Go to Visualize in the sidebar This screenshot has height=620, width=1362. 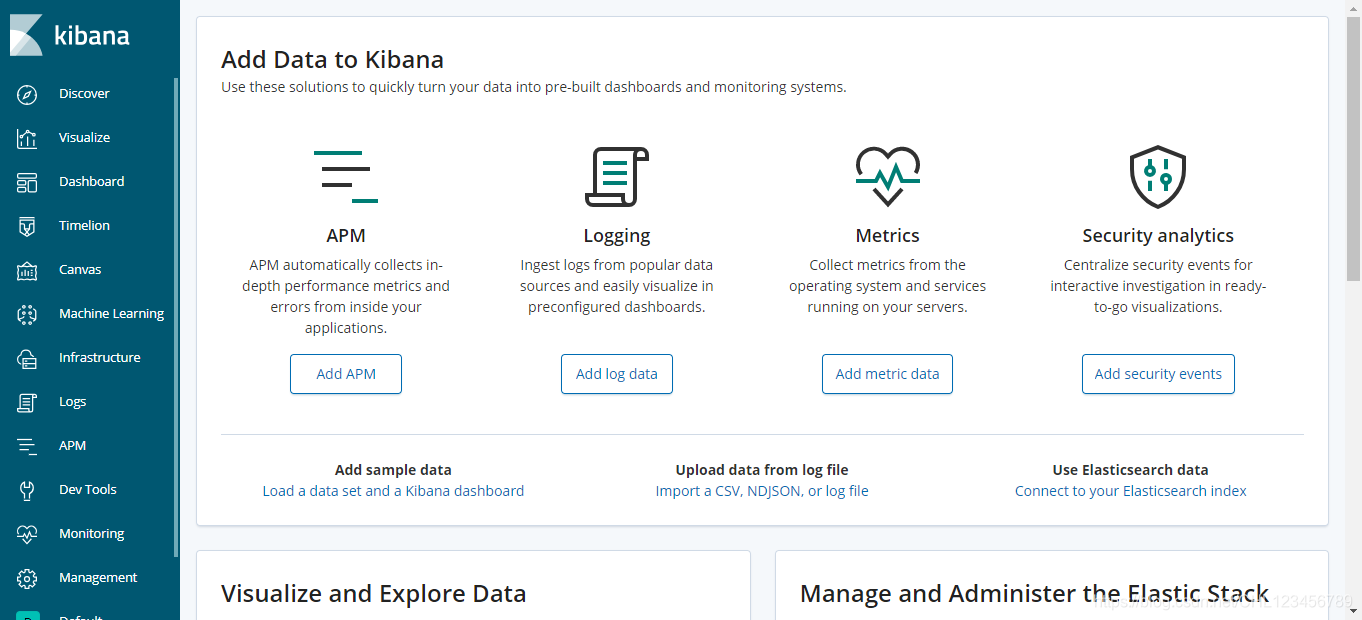coord(84,138)
